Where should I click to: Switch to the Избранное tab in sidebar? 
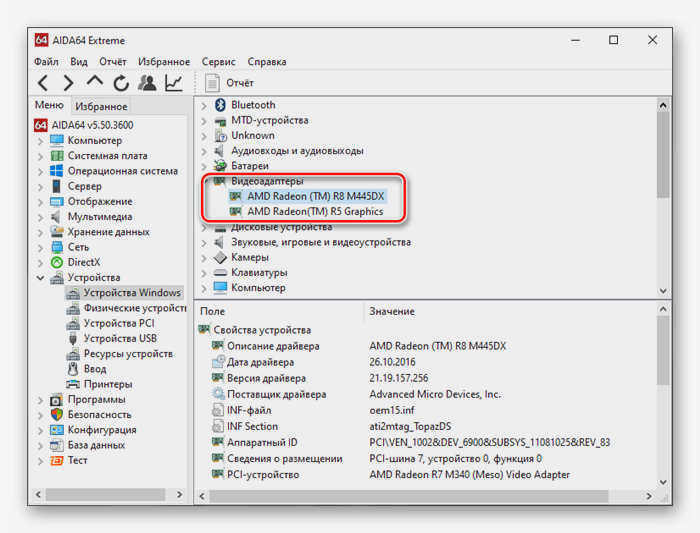pos(101,106)
